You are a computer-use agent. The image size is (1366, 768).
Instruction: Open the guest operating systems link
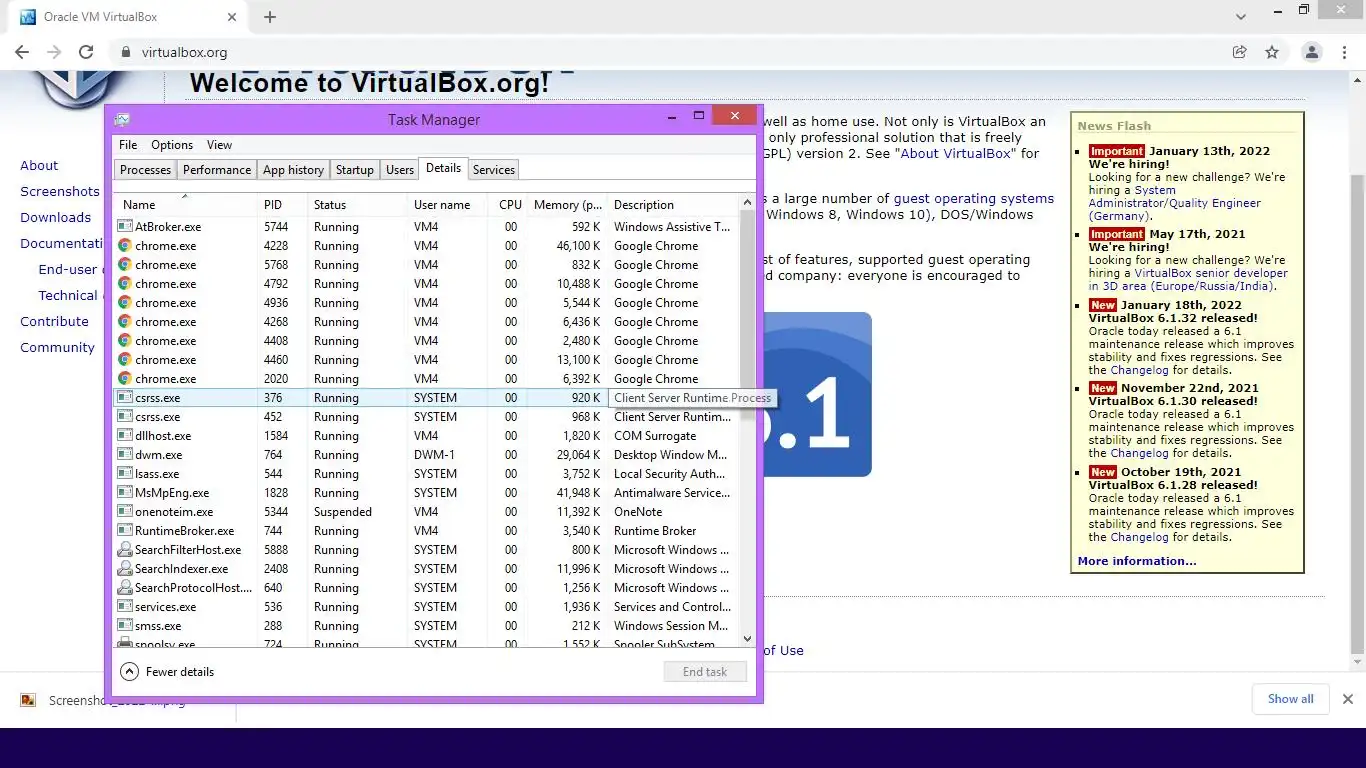point(973,199)
